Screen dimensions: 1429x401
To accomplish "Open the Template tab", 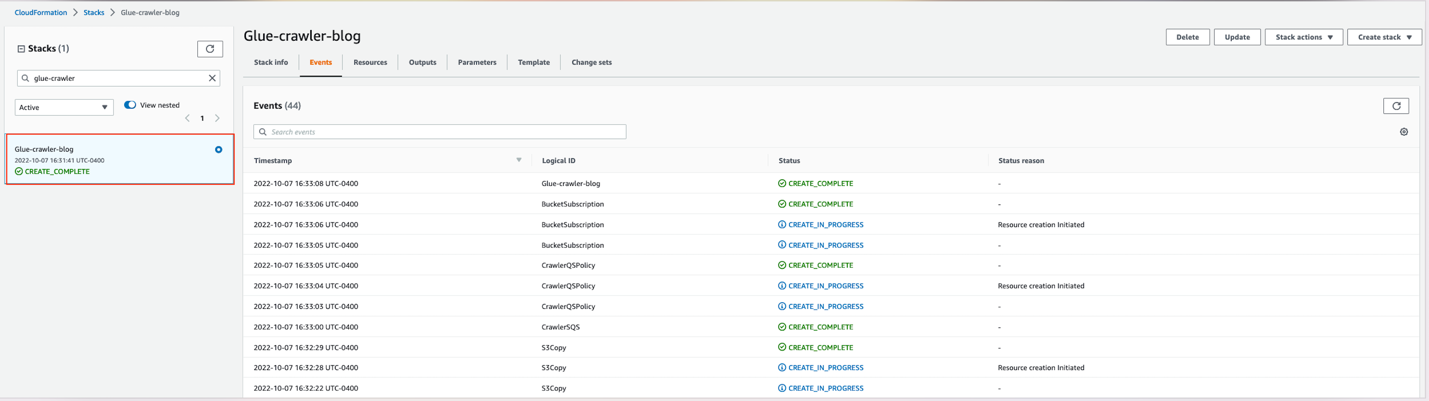I will pos(533,62).
